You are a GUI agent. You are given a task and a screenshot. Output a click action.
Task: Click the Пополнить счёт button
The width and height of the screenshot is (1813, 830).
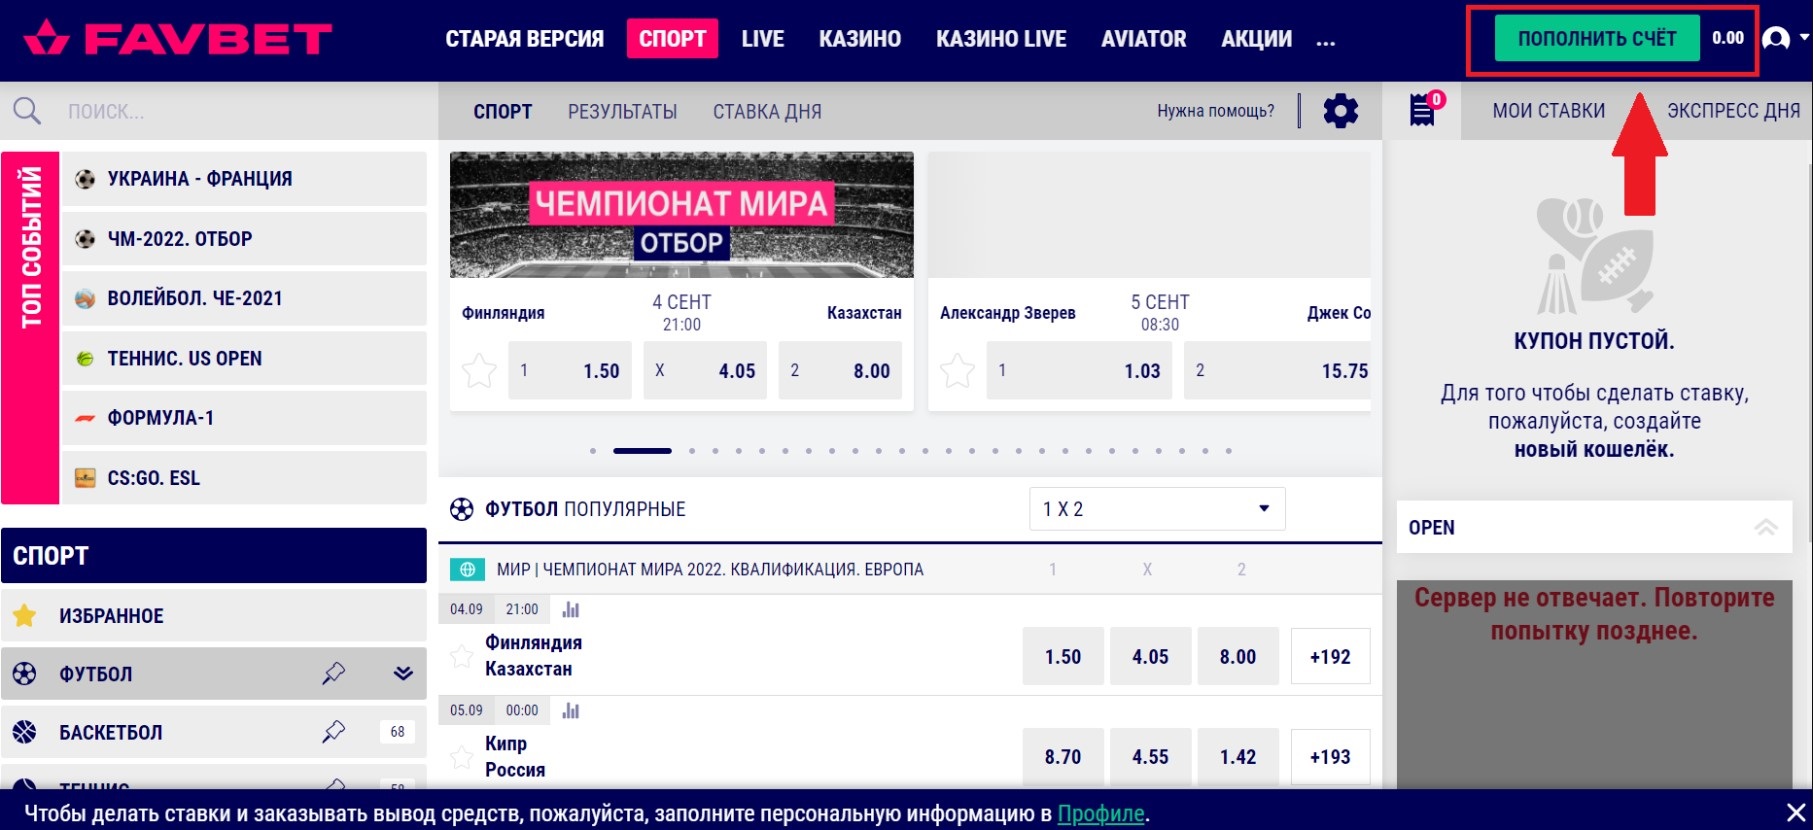(1596, 39)
